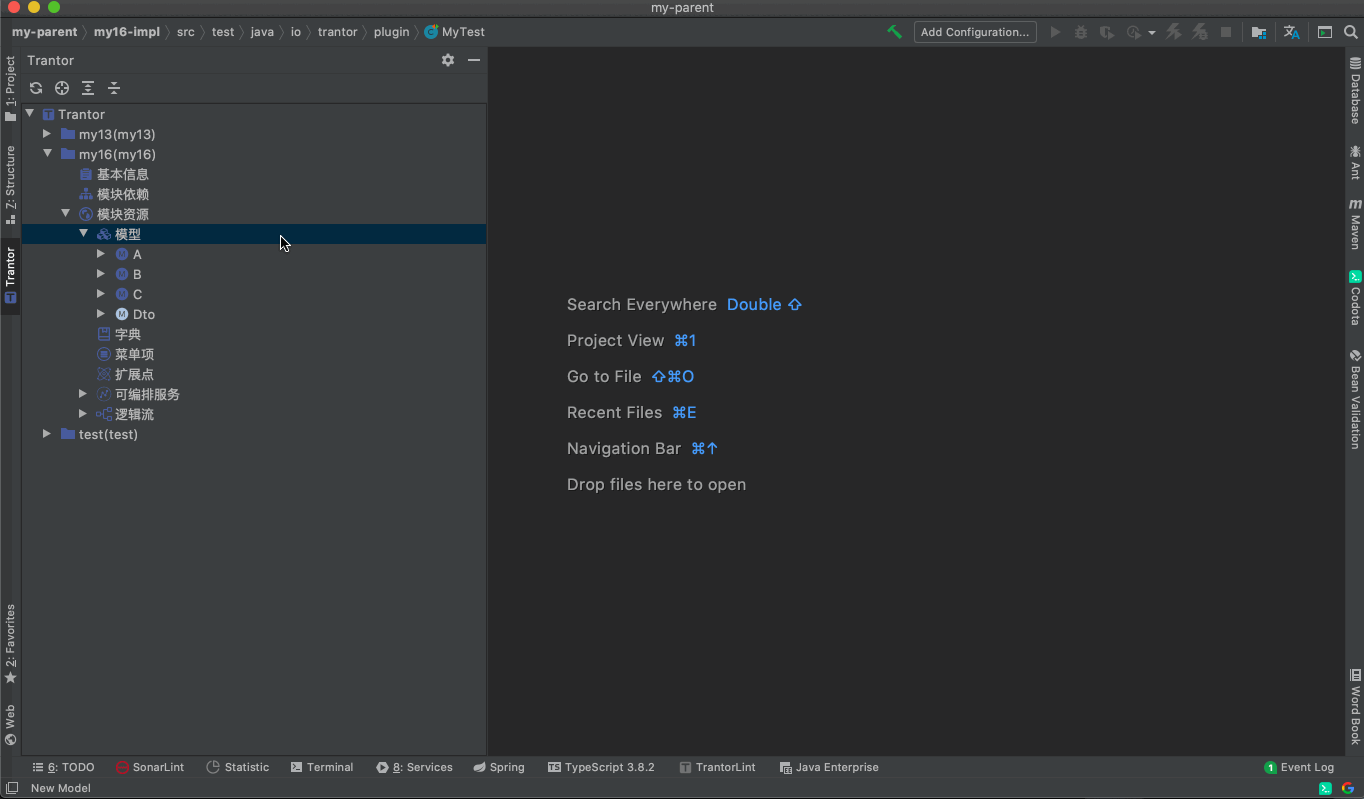The width and height of the screenshot is (1364, 799).
Task: Open the TrantorLint bottom tab
Action: (717, 767)
